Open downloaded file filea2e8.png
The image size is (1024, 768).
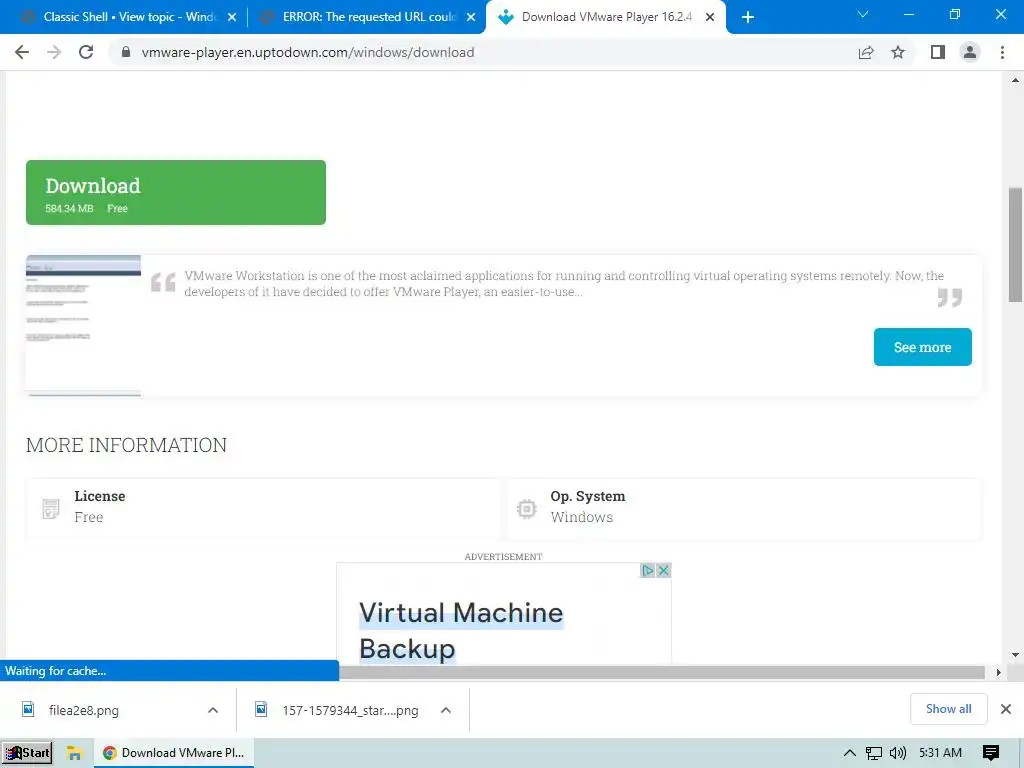[x=84, y=710]
